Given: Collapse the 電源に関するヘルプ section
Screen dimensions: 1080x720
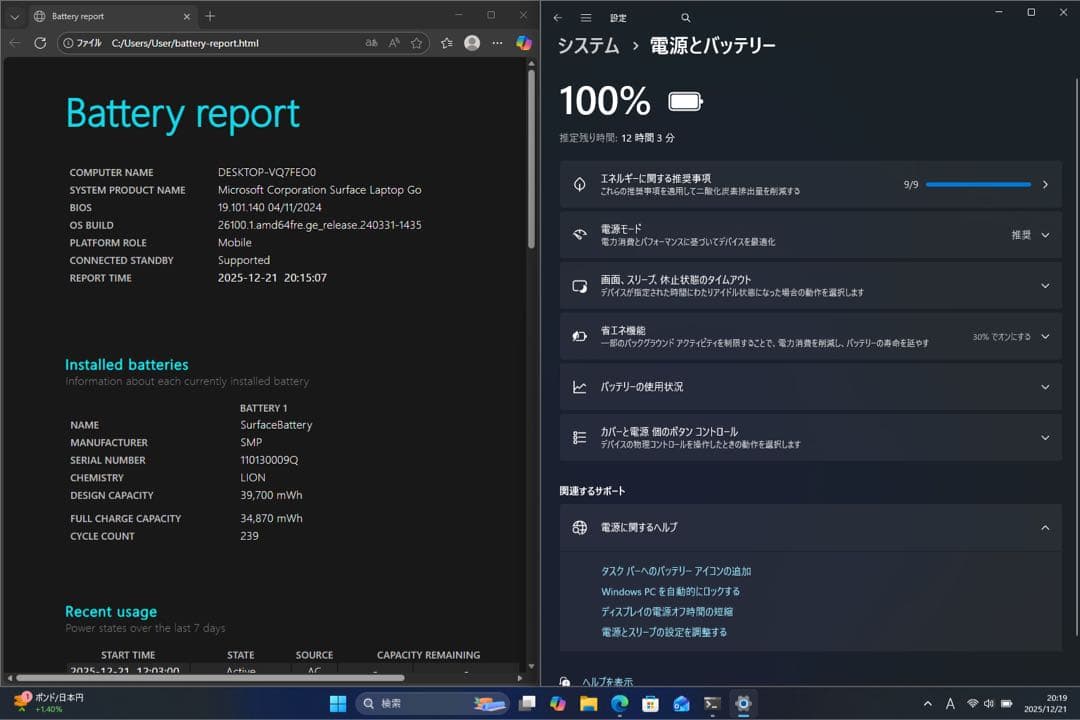Looking at the screenshot, I should [1045, 527].
